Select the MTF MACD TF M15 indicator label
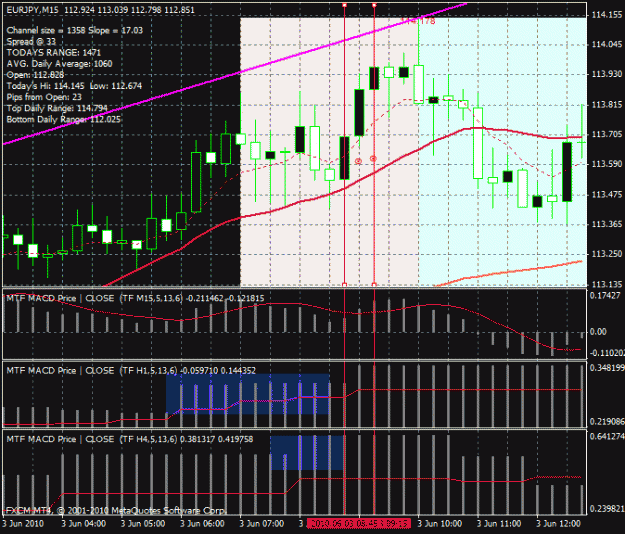The width and height of the screenshot is (625, 534). pos(135,298)
